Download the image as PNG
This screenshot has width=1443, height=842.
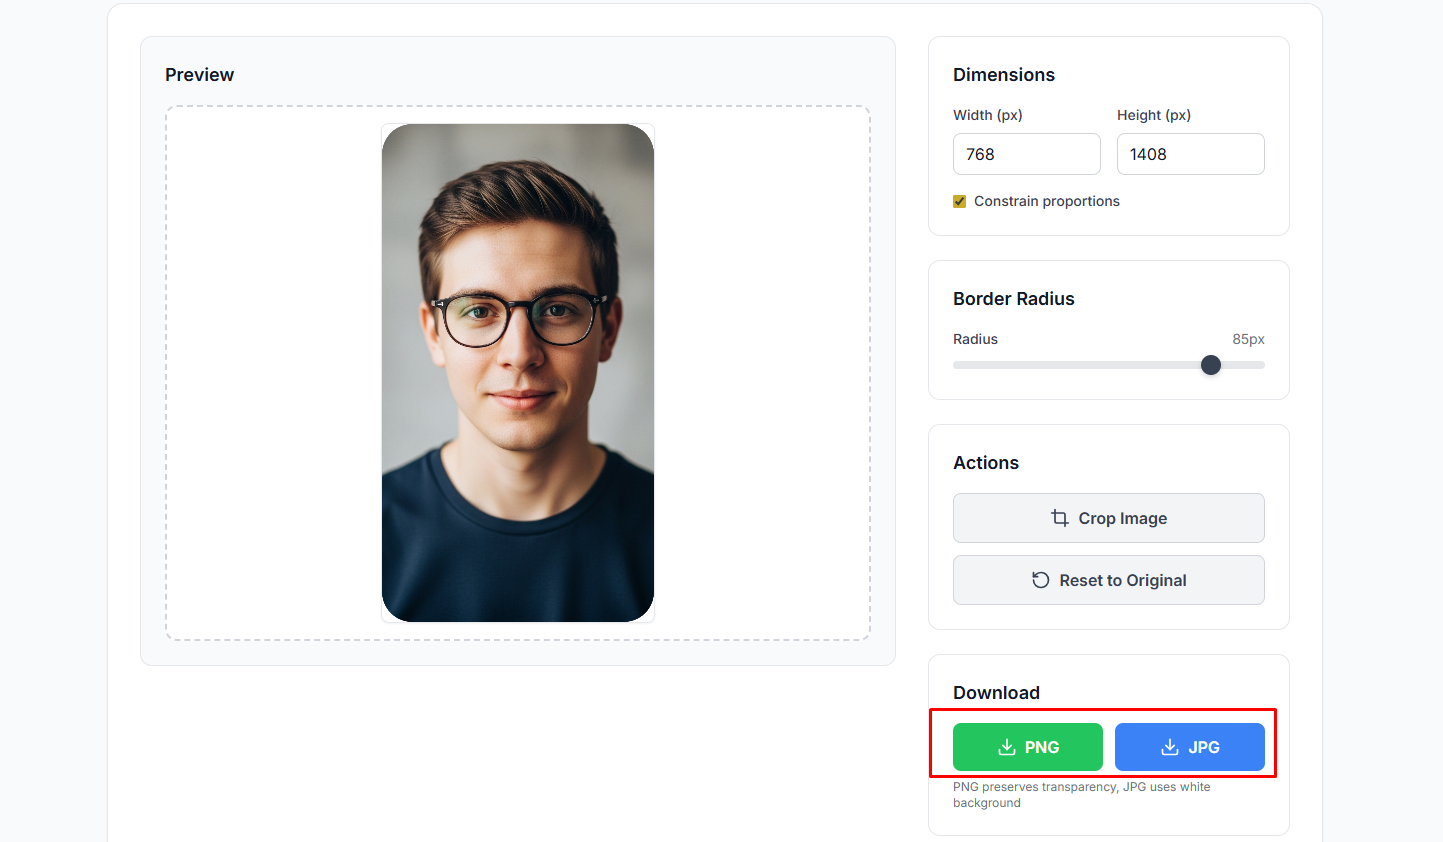[1028, 747]
